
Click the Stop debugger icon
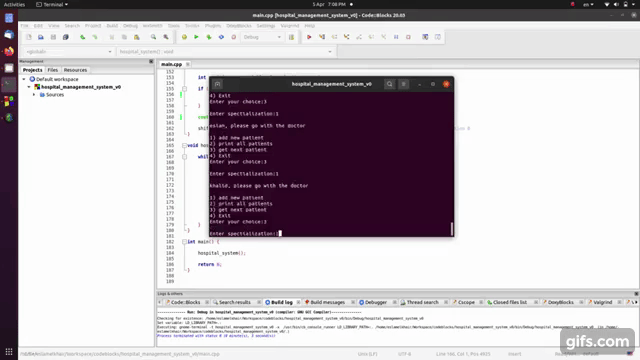(x=408, y=37)
